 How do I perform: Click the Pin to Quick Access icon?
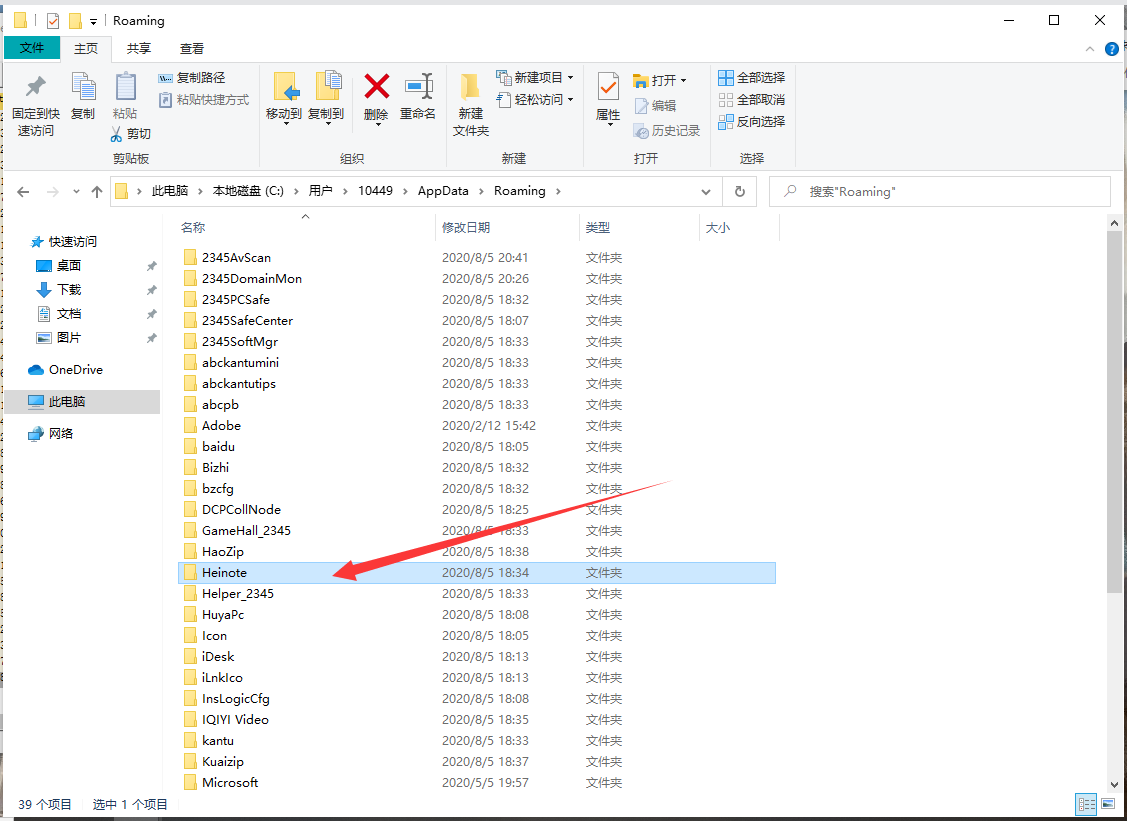[x=34, y=87]
